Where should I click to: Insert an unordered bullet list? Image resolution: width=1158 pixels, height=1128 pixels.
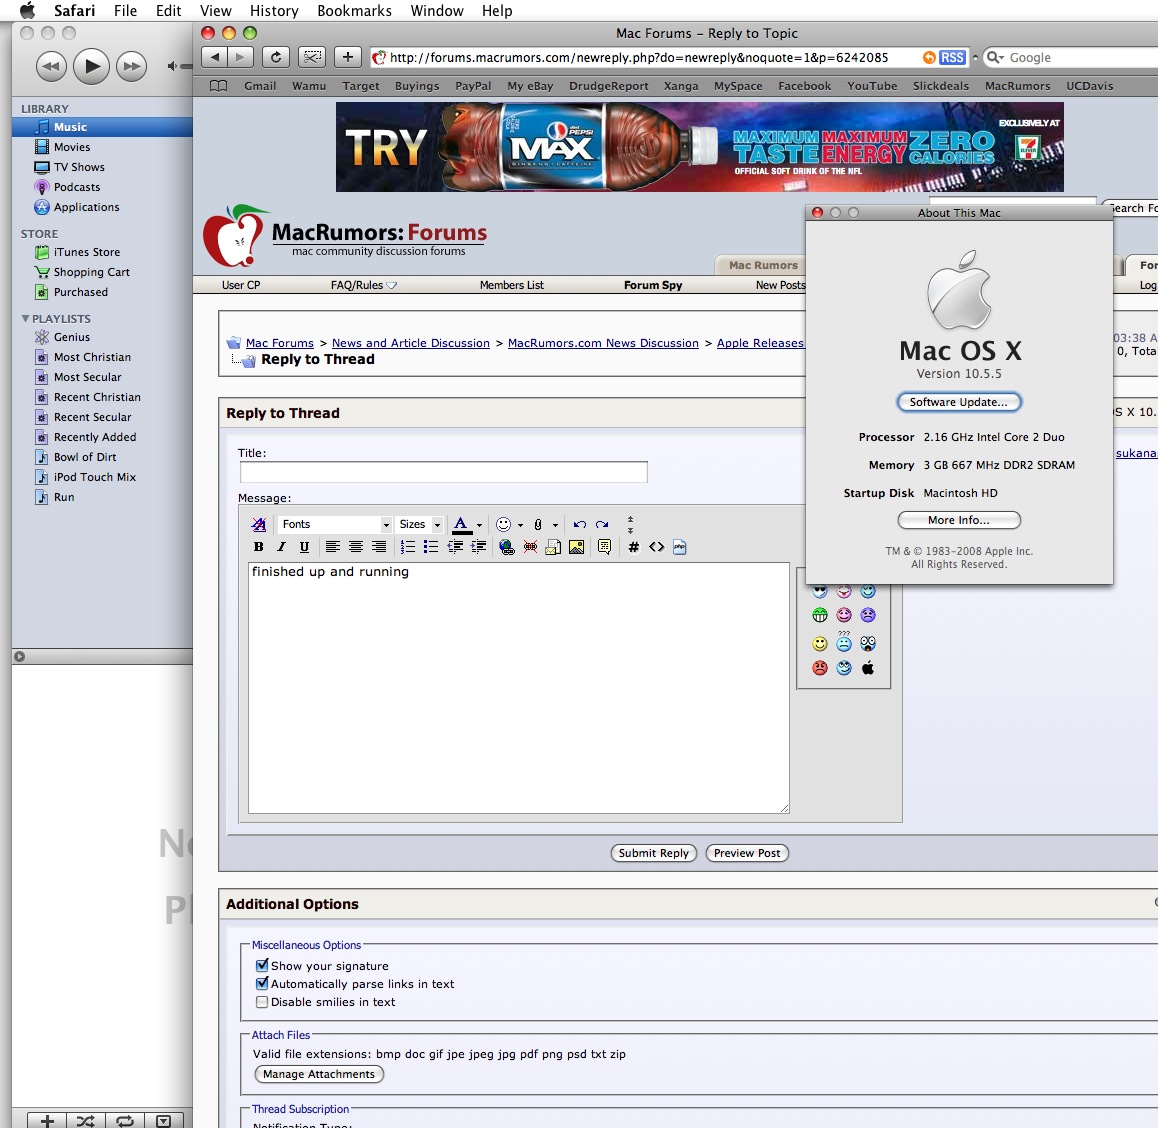click(431, 547)
